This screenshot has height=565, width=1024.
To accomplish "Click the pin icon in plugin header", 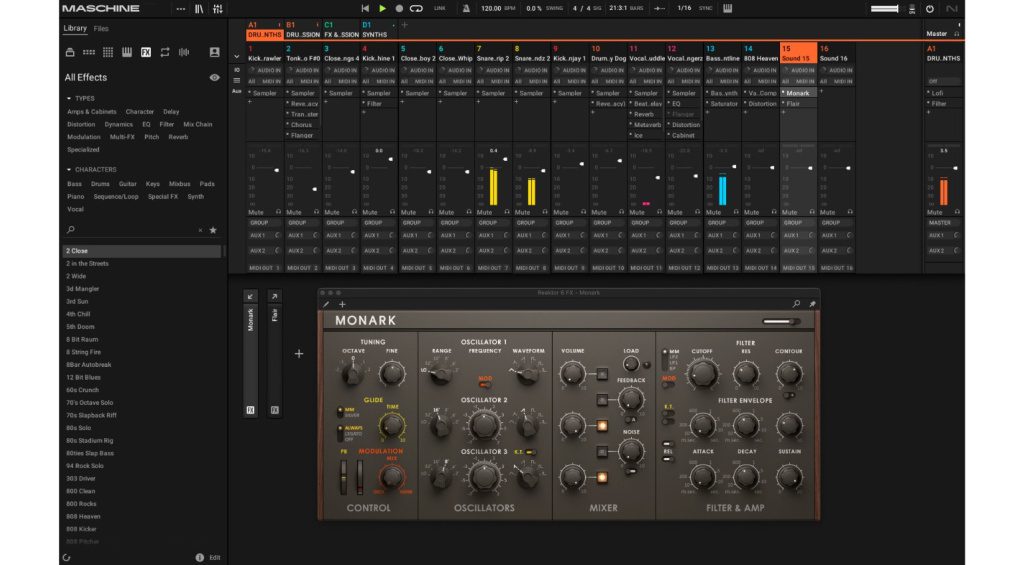I will 812,303.
